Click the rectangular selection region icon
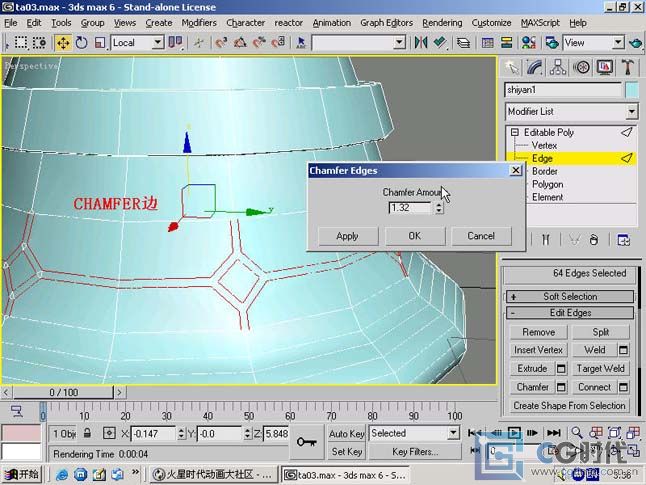The height and width of the screenshot is (485, 646). point(21,43)
